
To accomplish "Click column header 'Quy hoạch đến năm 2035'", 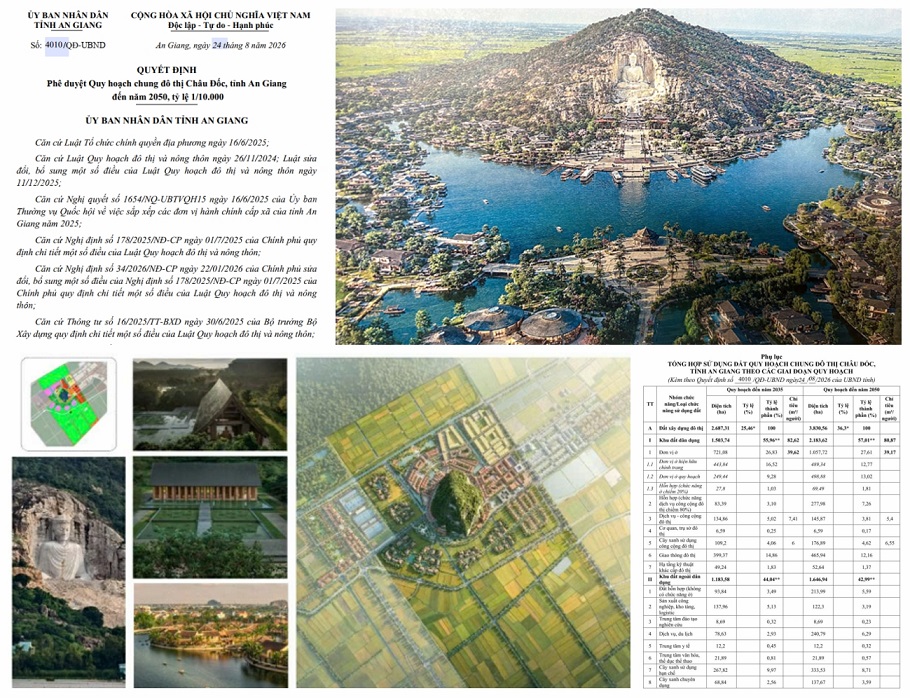I will pos(756,390).
